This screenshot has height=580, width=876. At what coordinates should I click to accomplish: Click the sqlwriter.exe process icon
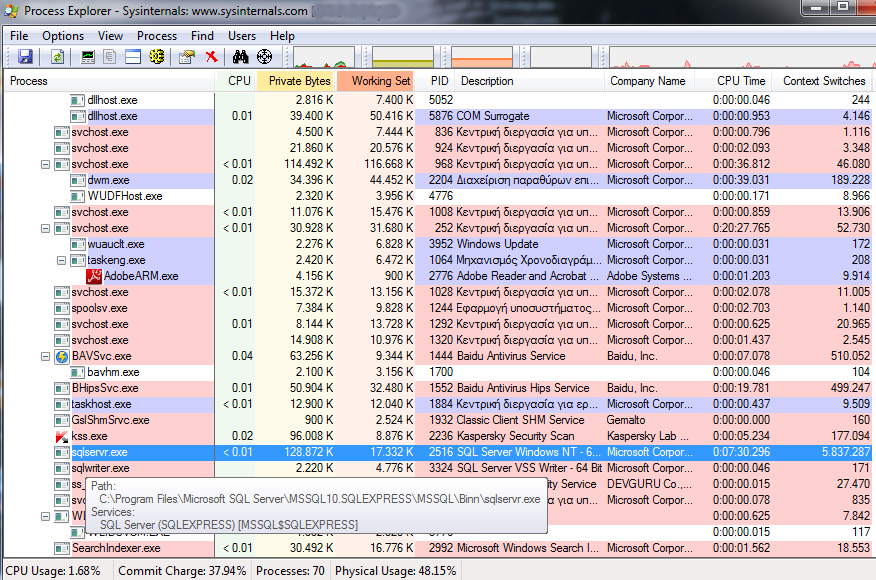pyautogui.click(x=62, y=468)
